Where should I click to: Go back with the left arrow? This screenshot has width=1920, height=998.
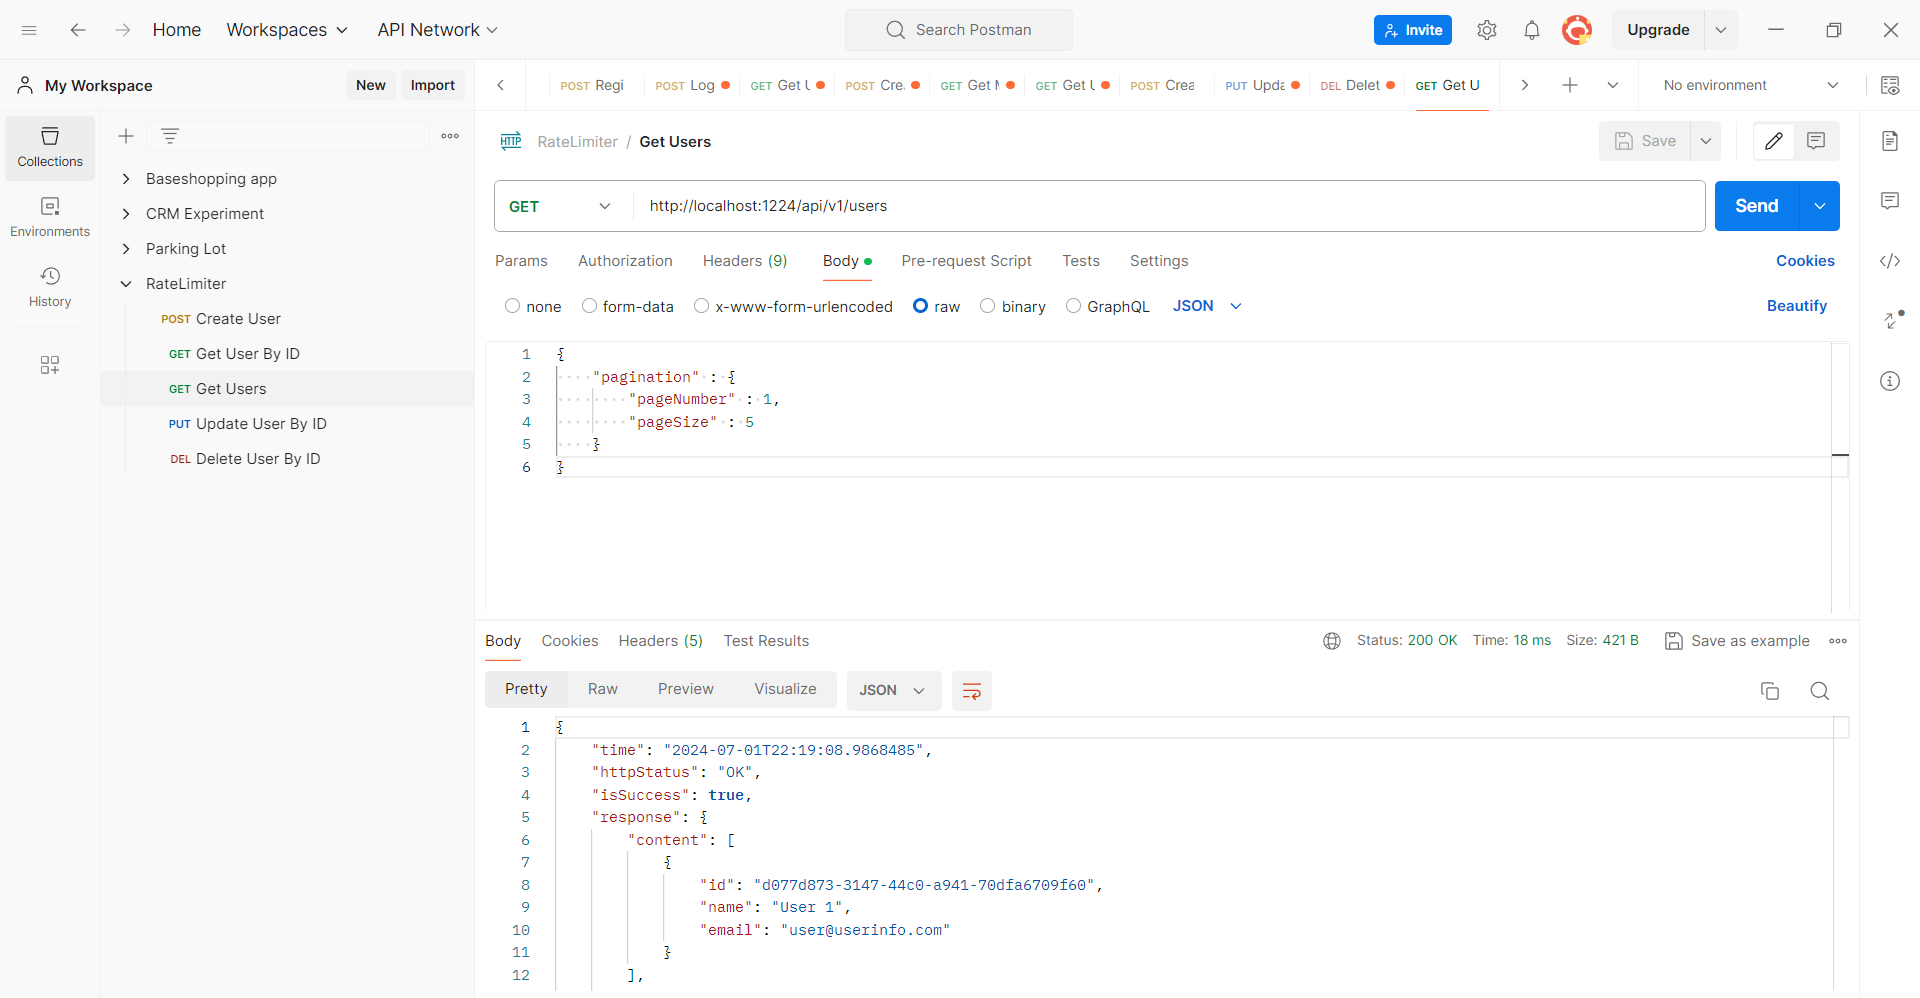pos(78,30)
